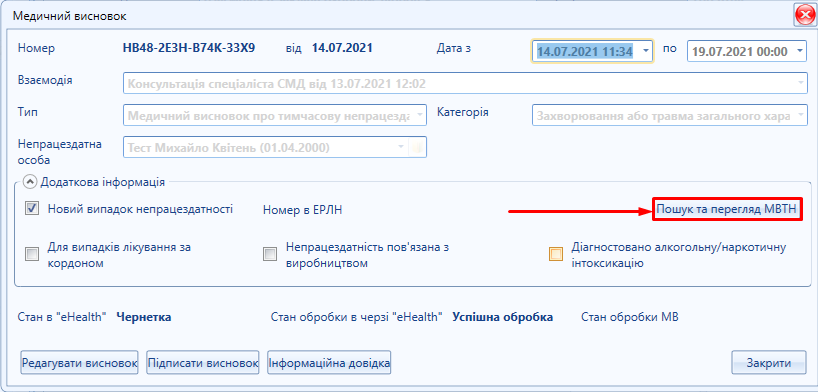Viewport: 818px width, 392px height.
Task: Toggle Новий випадок непрацездатності checkbox
Action: coord(32,209)
